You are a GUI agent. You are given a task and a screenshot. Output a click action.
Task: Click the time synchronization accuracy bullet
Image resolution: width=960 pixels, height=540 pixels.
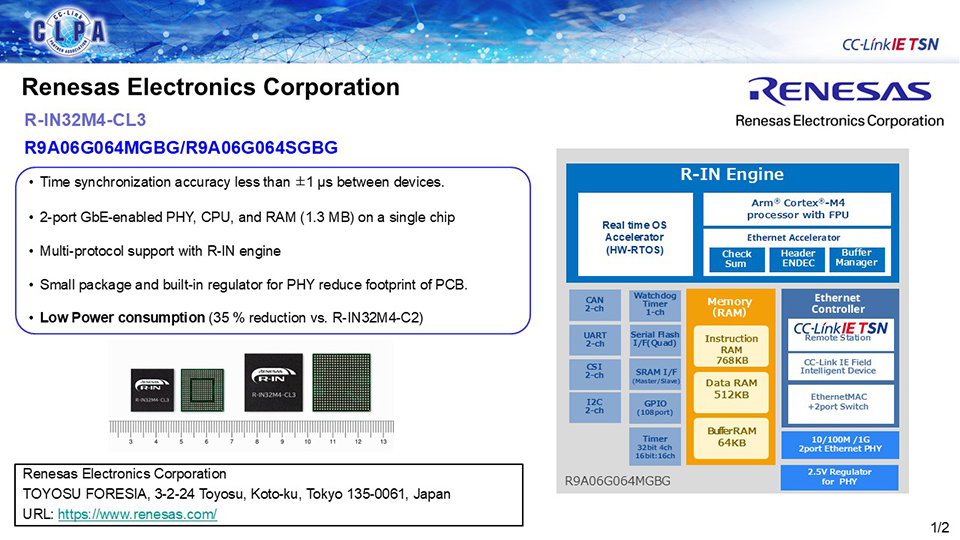242,182
